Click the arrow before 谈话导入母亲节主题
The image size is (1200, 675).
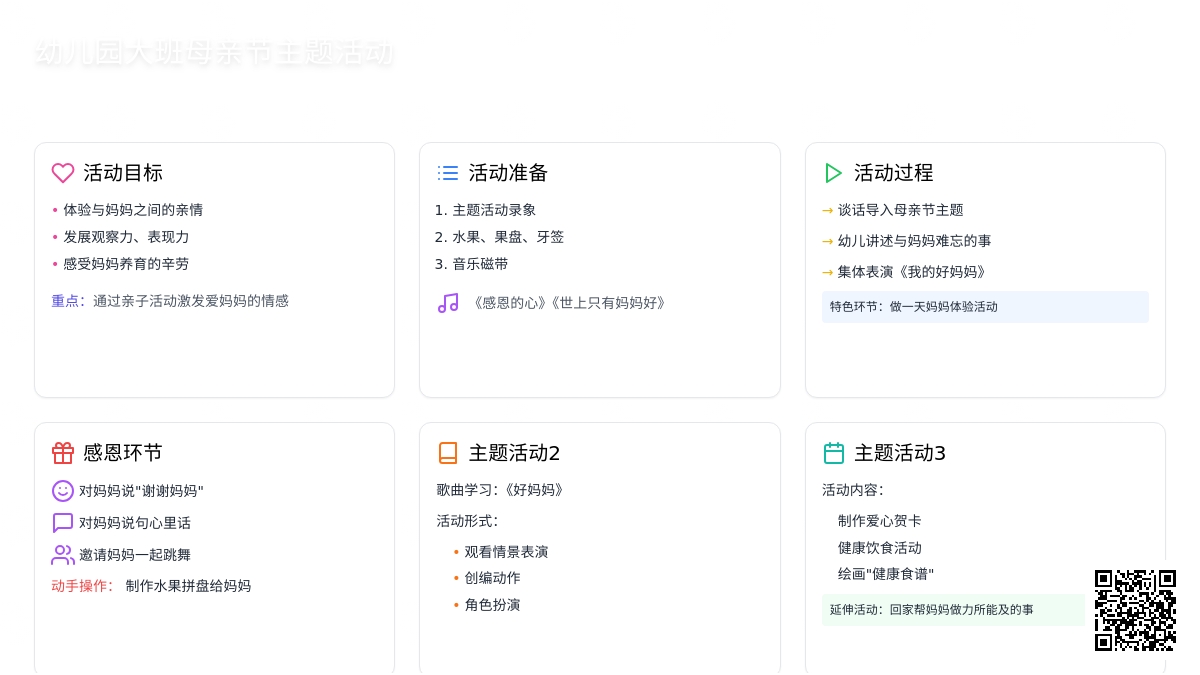coord(827,211)
